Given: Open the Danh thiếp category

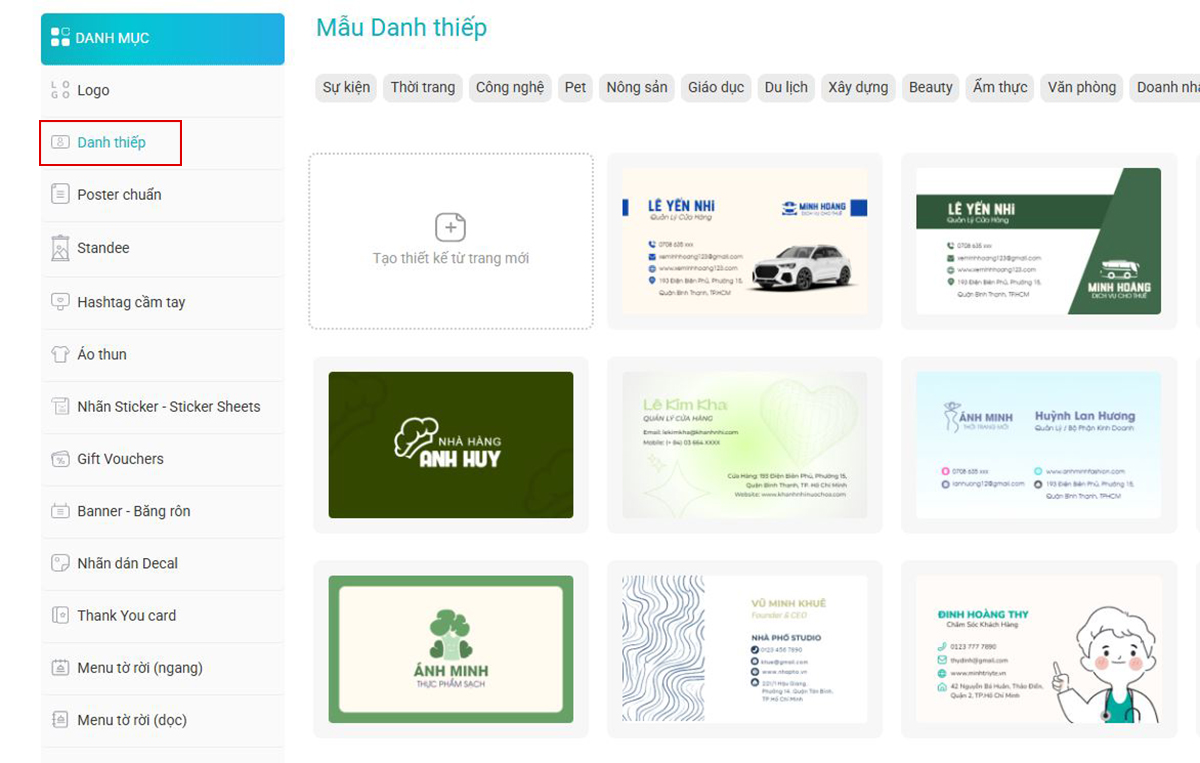Looking at the screenshot, I should pos(111,142).
